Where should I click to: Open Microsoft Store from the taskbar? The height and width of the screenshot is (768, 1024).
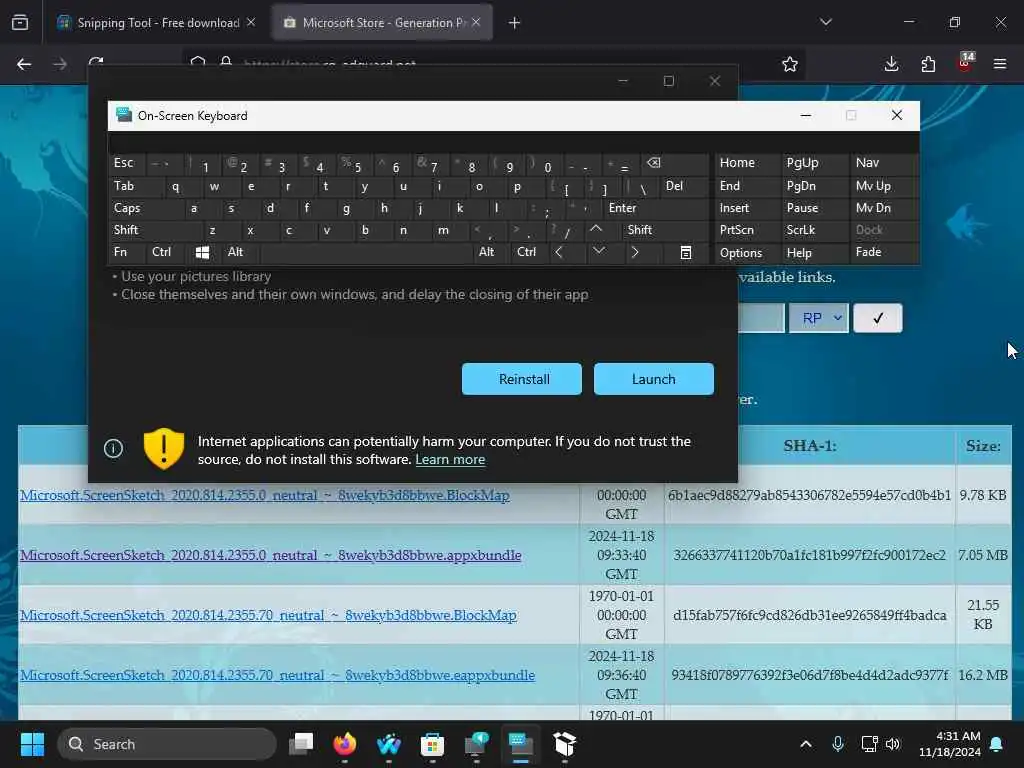coord(432,744)
